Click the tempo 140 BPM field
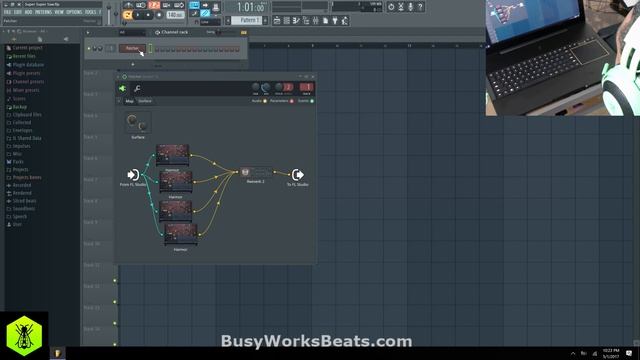Viewport: 640px width, 360px height. click(x=175, y=15)
